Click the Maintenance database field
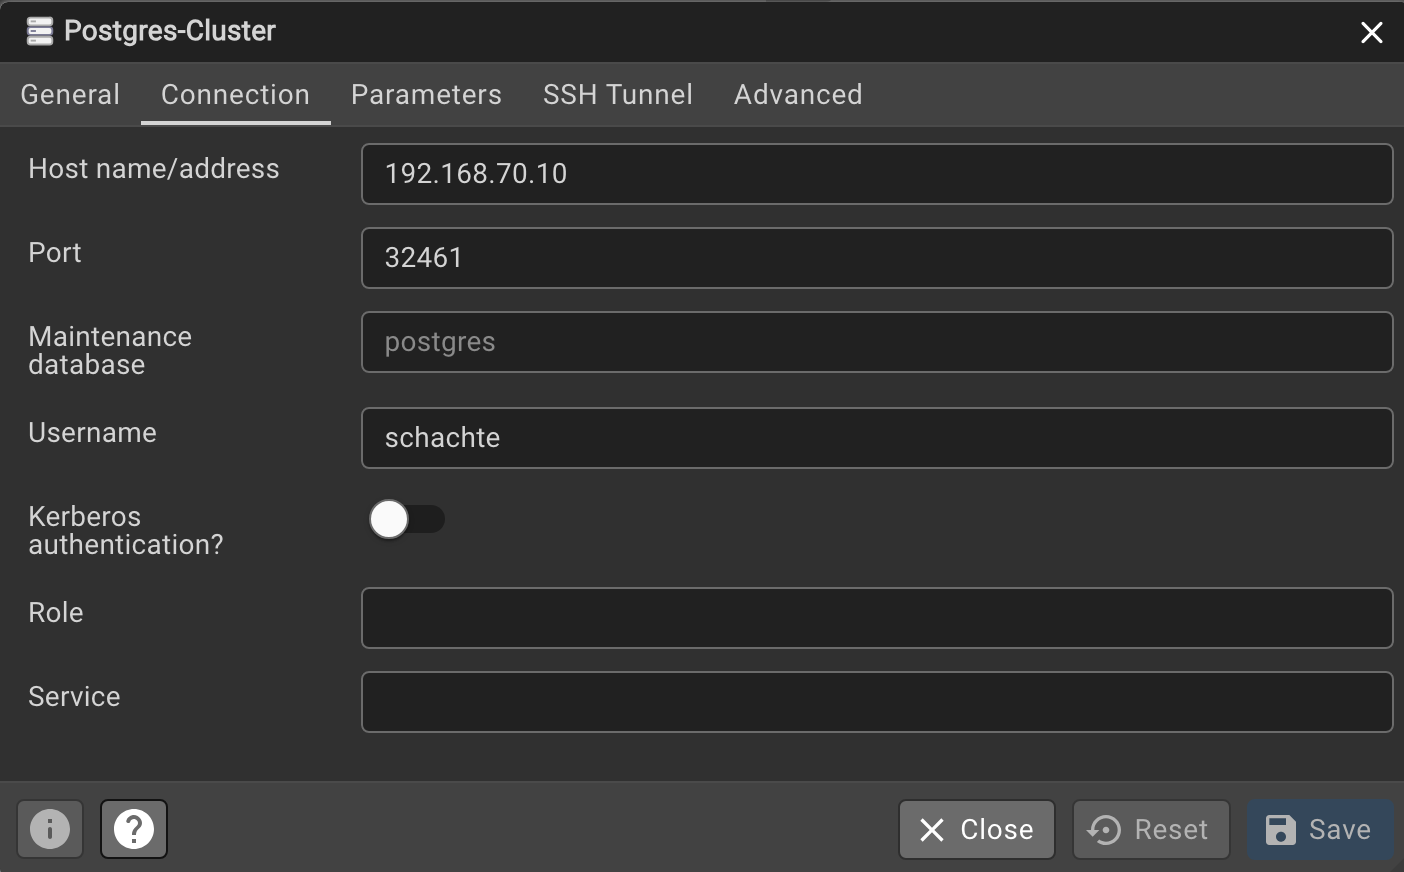 click(x=876, y=342)
